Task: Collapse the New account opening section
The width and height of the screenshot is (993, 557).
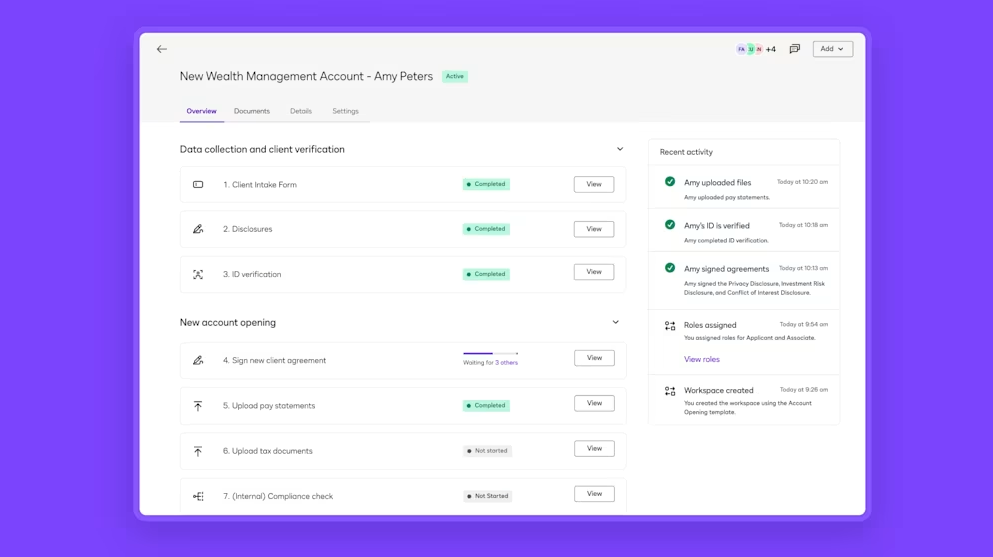Action: (x=615, y=322)
